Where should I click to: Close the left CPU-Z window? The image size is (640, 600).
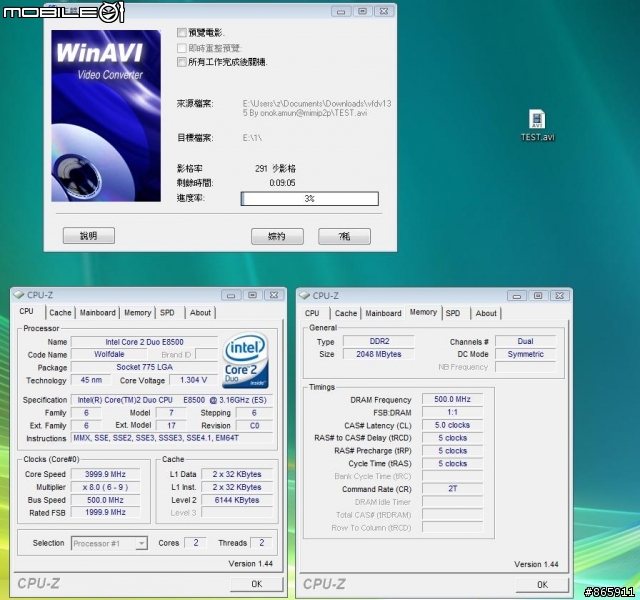274,295
